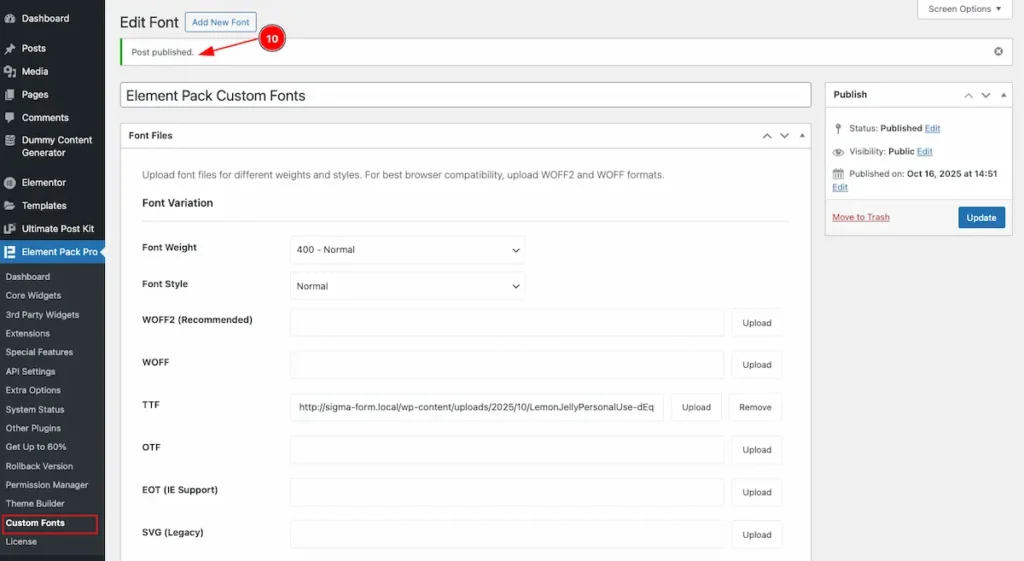Open Media via its sidebar icon
This screenshot has width=1024, height=561.
tap(10, 71)
